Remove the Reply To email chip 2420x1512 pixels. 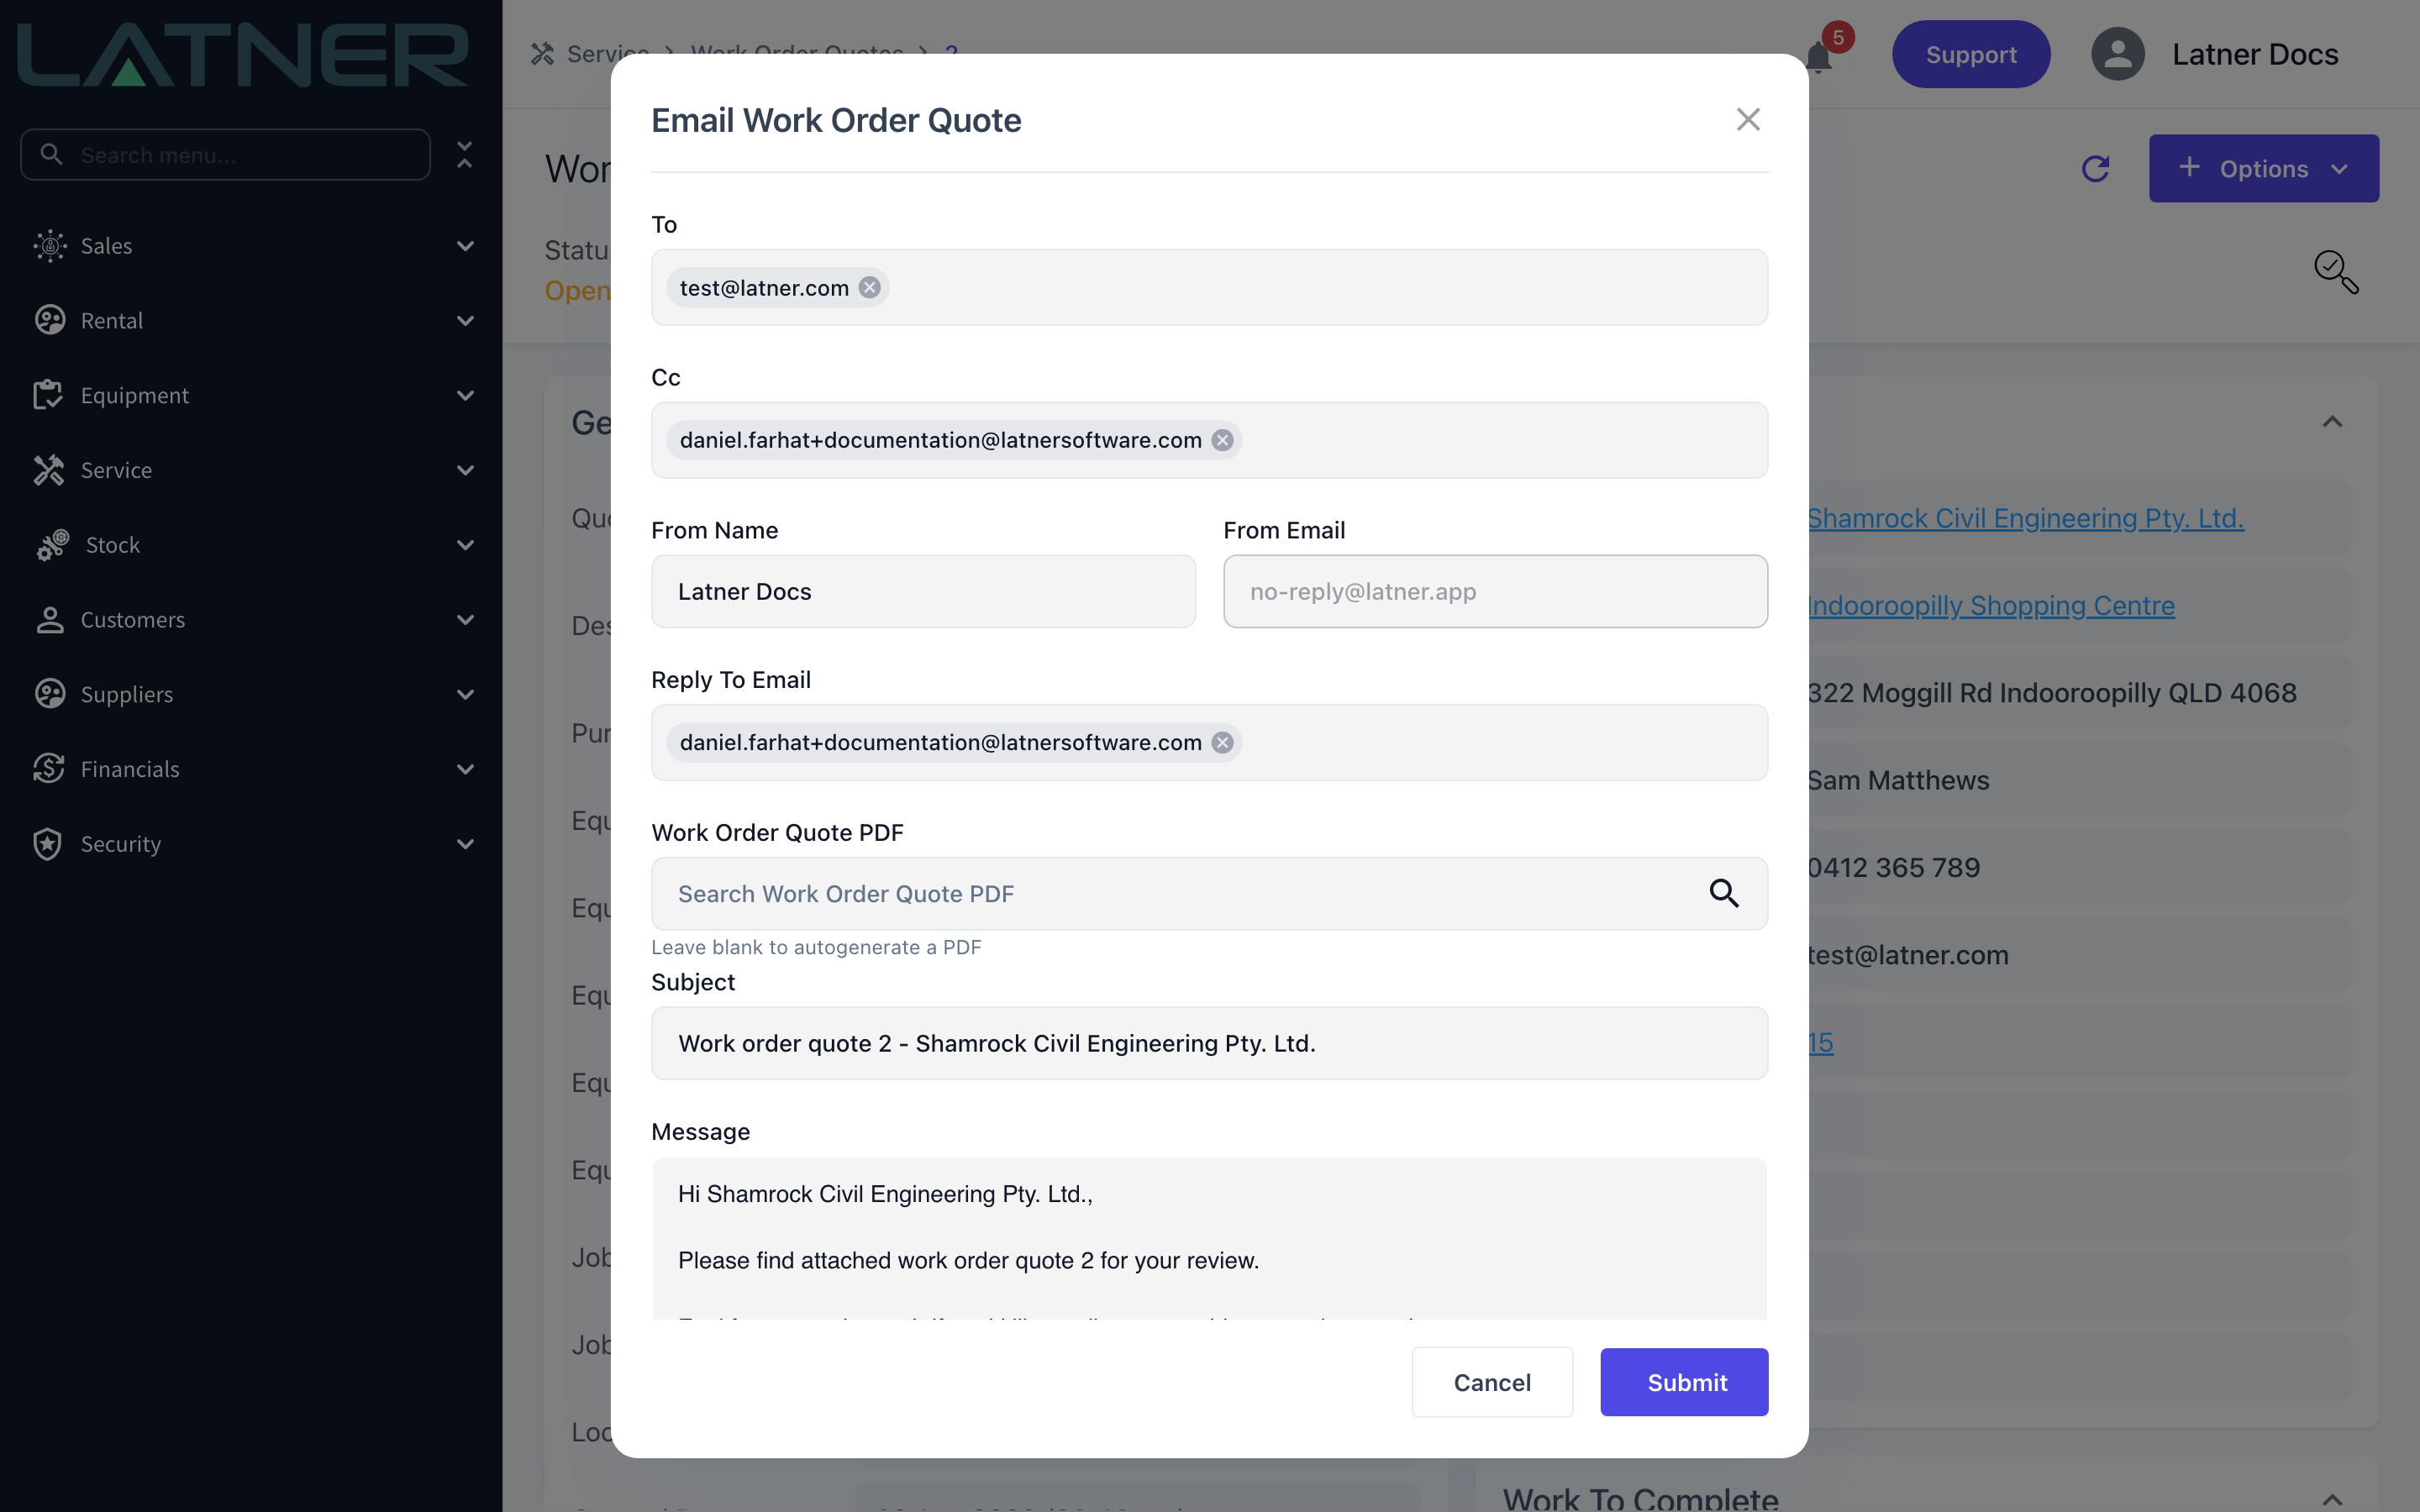tap(1222, 742)
